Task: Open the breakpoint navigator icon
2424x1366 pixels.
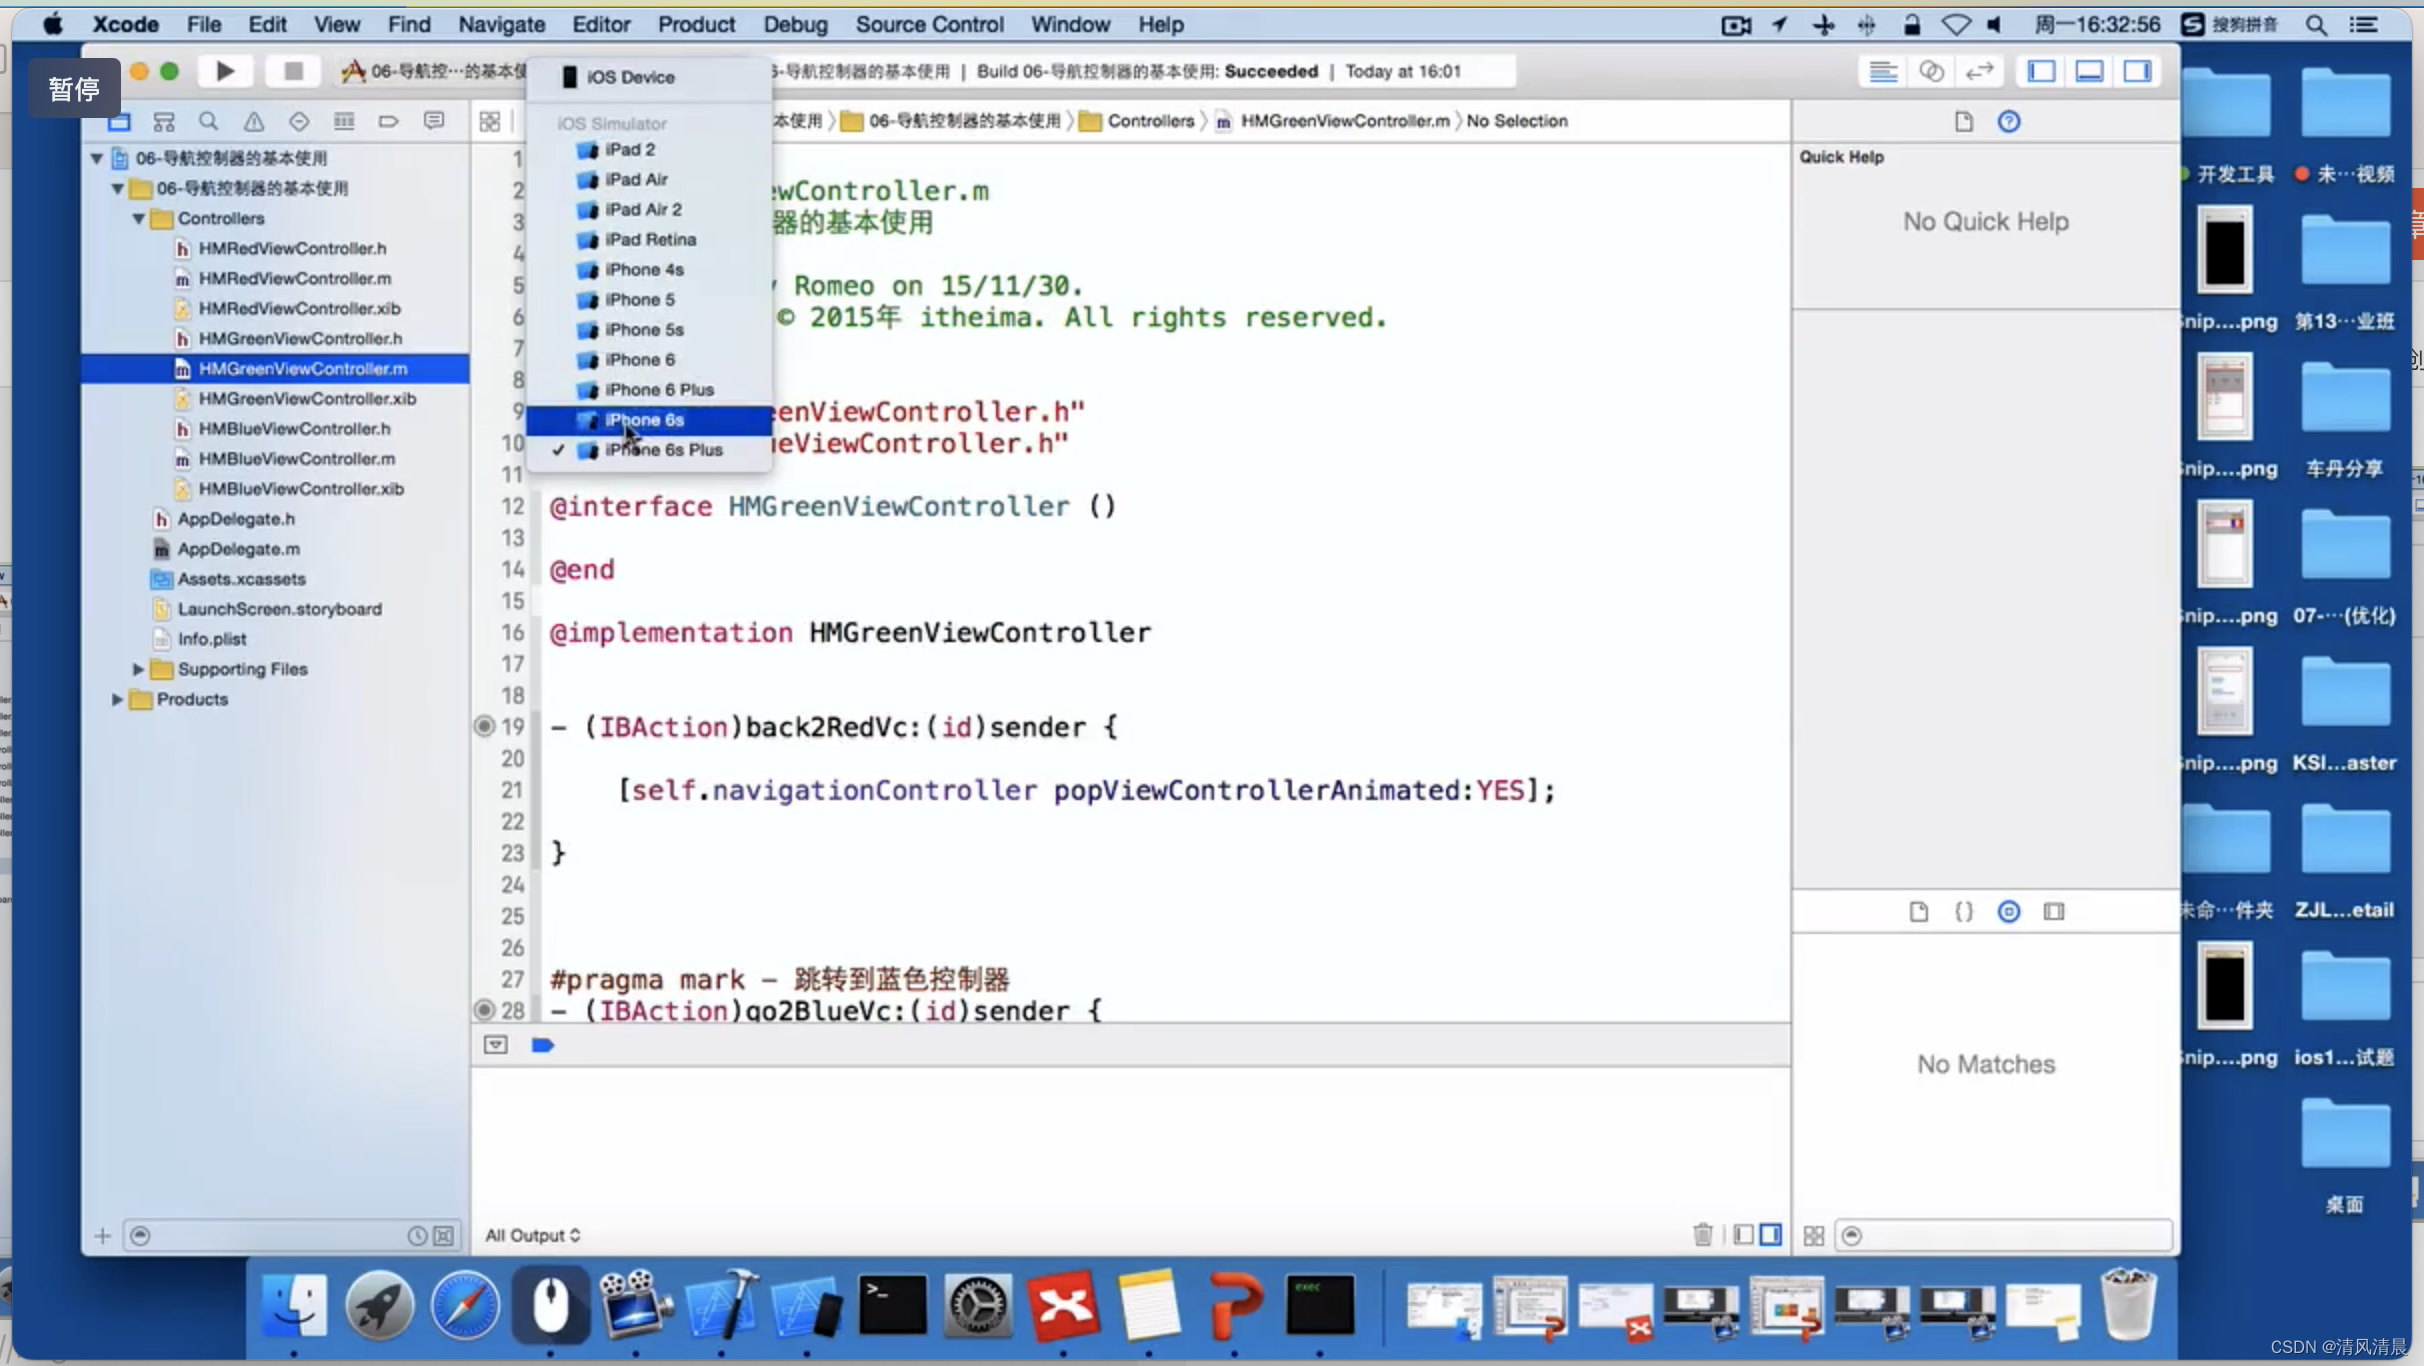Action: (389, 122)
